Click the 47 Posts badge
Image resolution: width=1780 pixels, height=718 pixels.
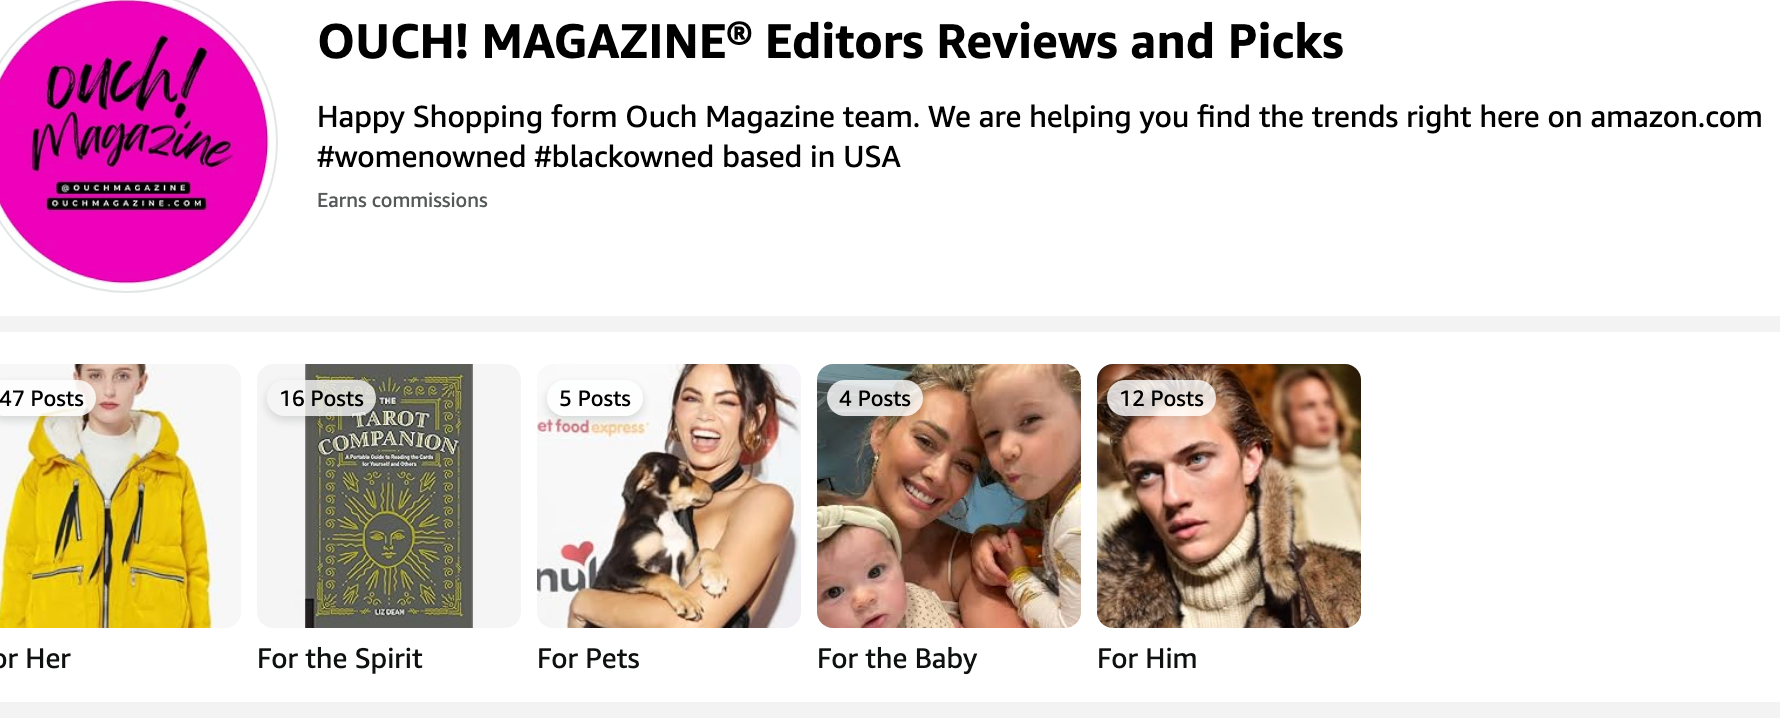[44, 398]
